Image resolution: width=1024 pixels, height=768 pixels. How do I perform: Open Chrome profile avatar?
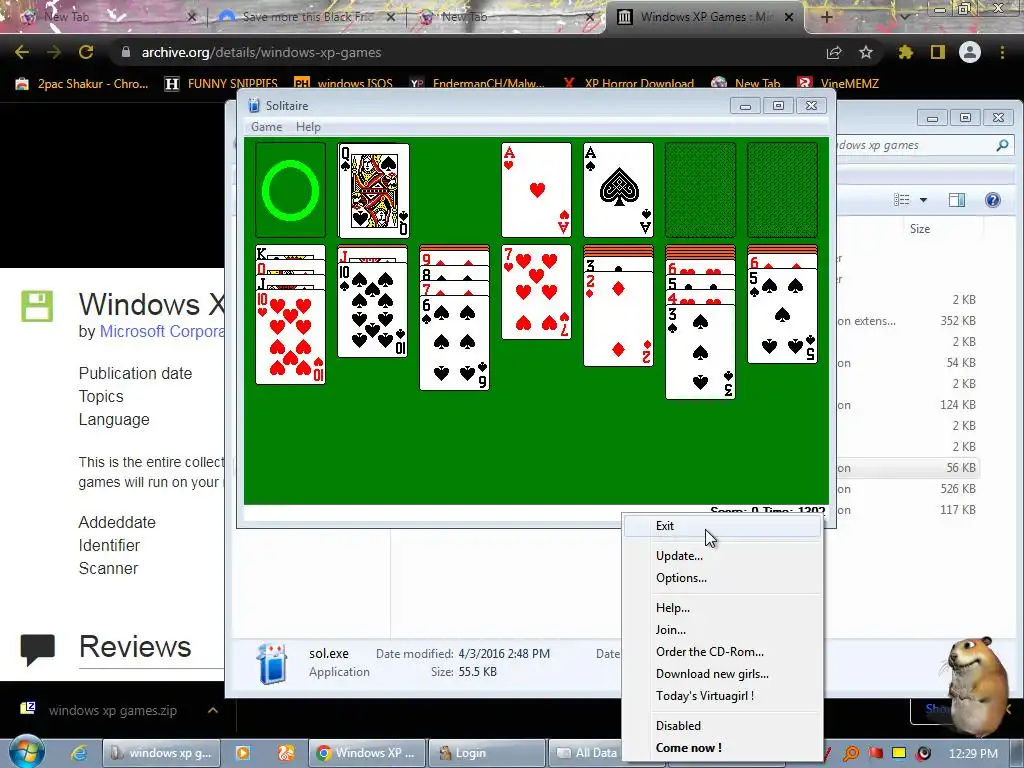click(x=970, y=52)
